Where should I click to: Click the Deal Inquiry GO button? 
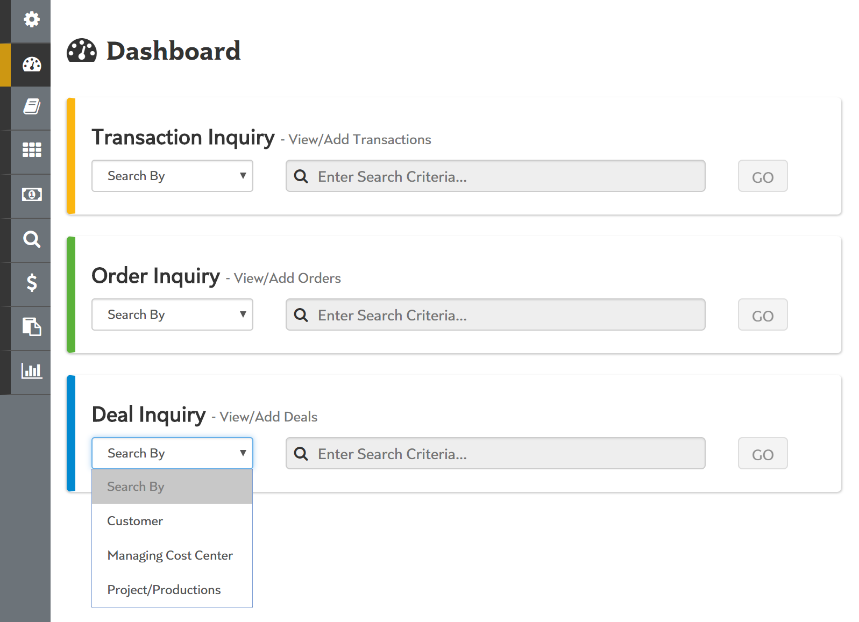pyautogui.click(x=763, y=455)
